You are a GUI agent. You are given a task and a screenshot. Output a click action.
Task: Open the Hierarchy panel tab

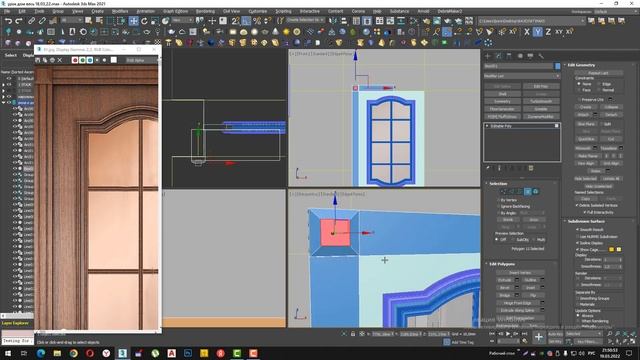click(509, 56)
